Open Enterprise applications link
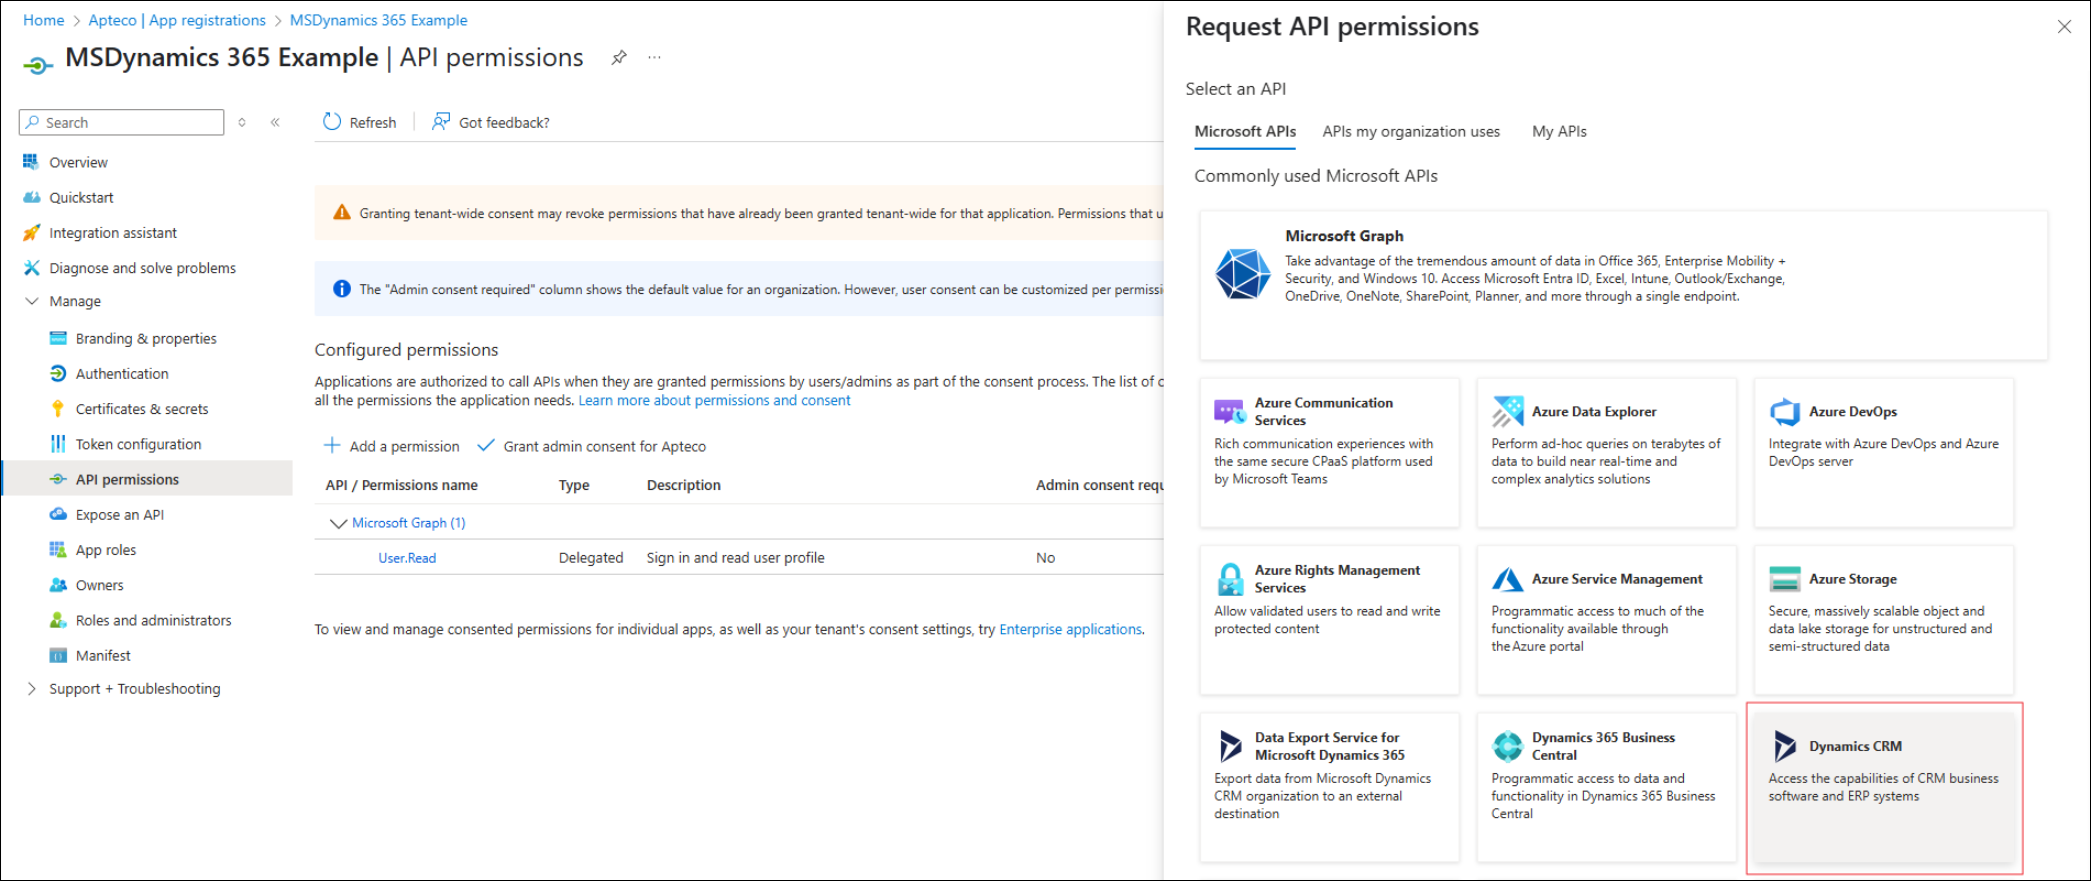 (x=1070, y=629)
